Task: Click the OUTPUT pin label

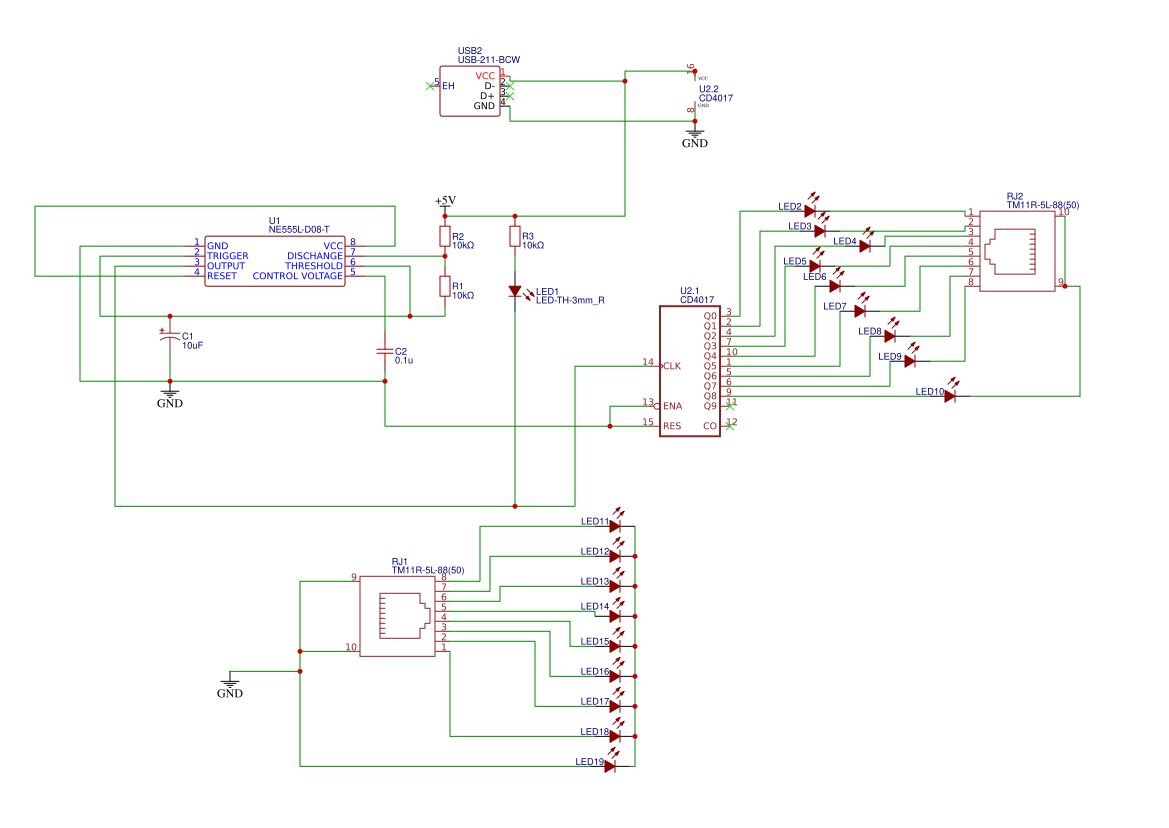Action: point(226,266)
